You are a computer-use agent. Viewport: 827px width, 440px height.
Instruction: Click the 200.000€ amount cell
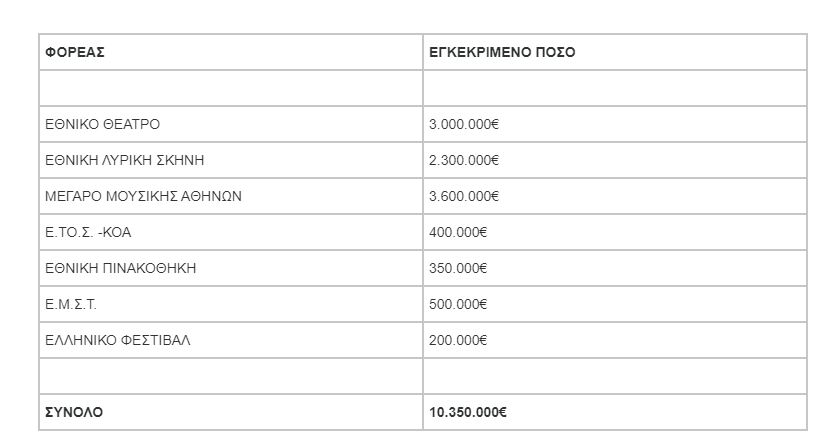[x=458, y=341]
